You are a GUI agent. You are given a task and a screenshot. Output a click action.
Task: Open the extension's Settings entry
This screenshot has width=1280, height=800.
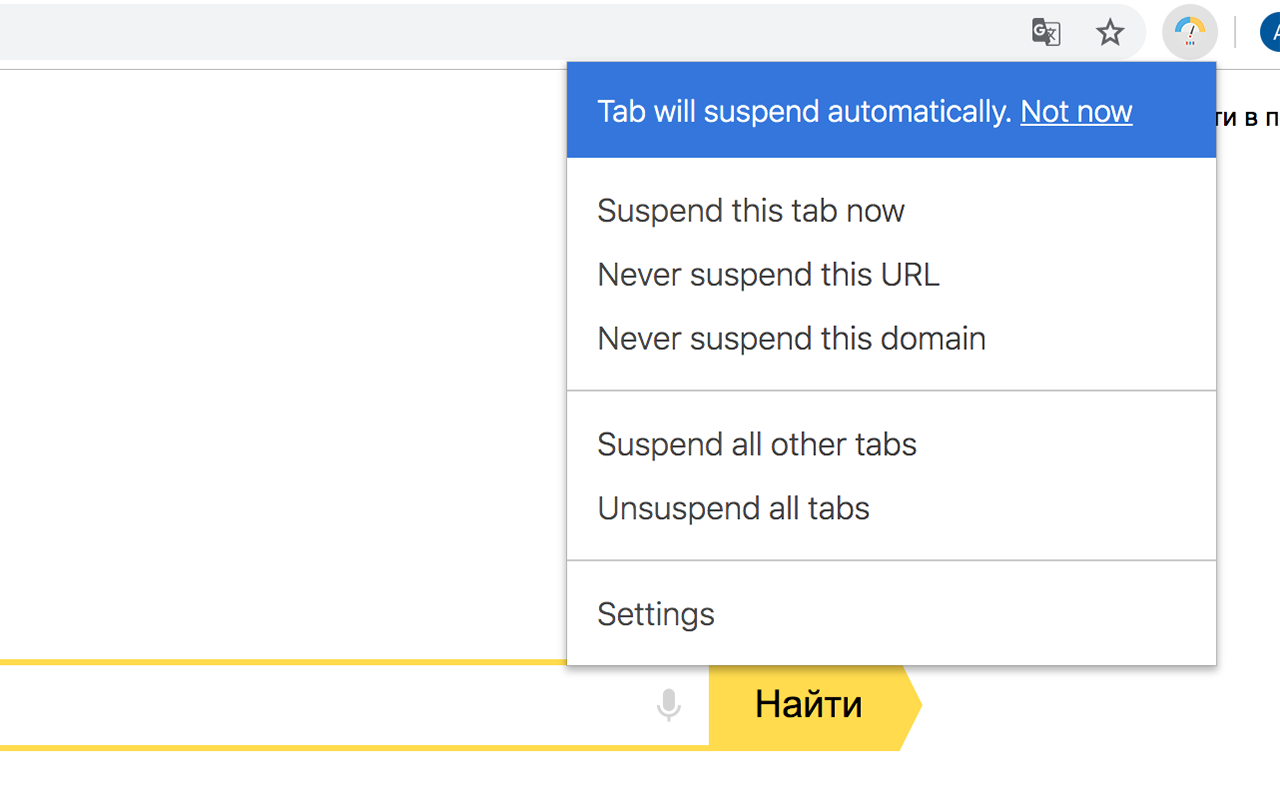(656, 614)
